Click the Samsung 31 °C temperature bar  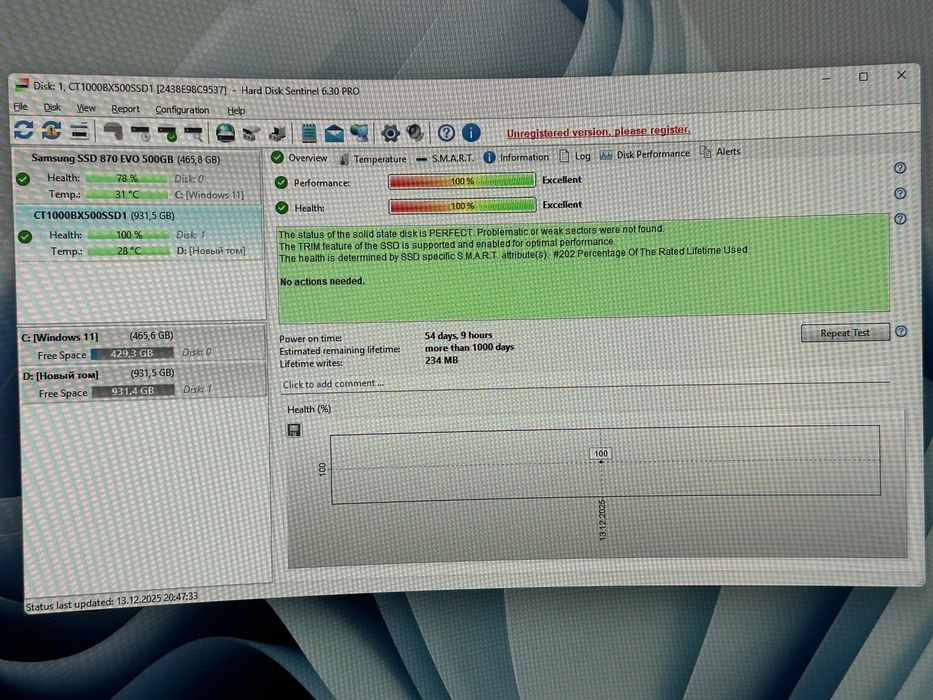coord(127,195)
